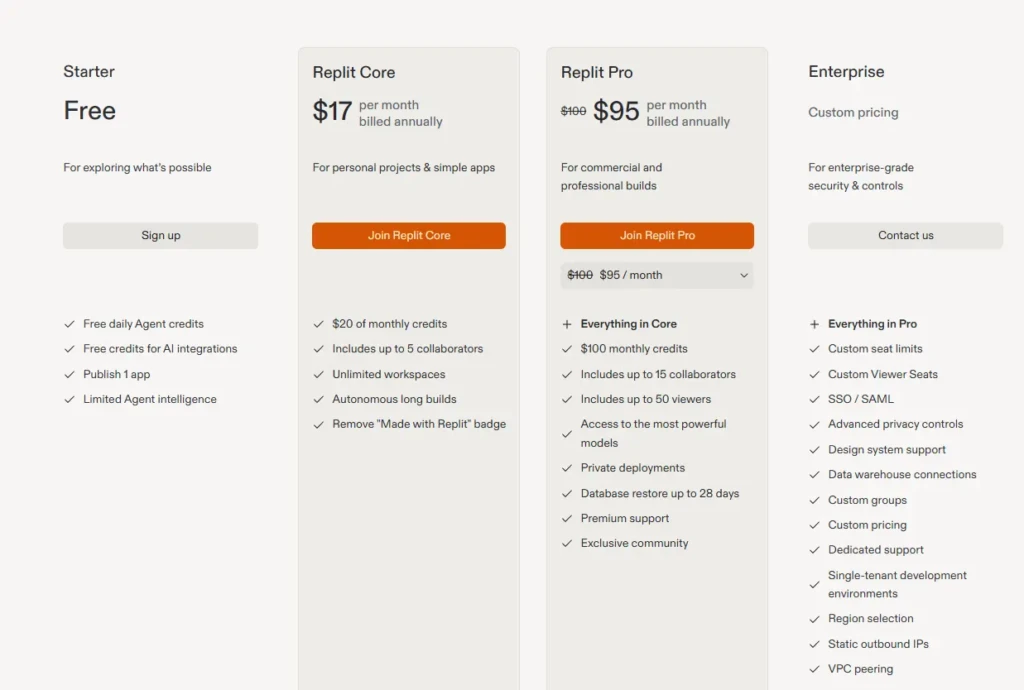Click the Contact us button
Image resolution: width=1024 pixels, height=690 pixels.
click(x=905, y=235)
